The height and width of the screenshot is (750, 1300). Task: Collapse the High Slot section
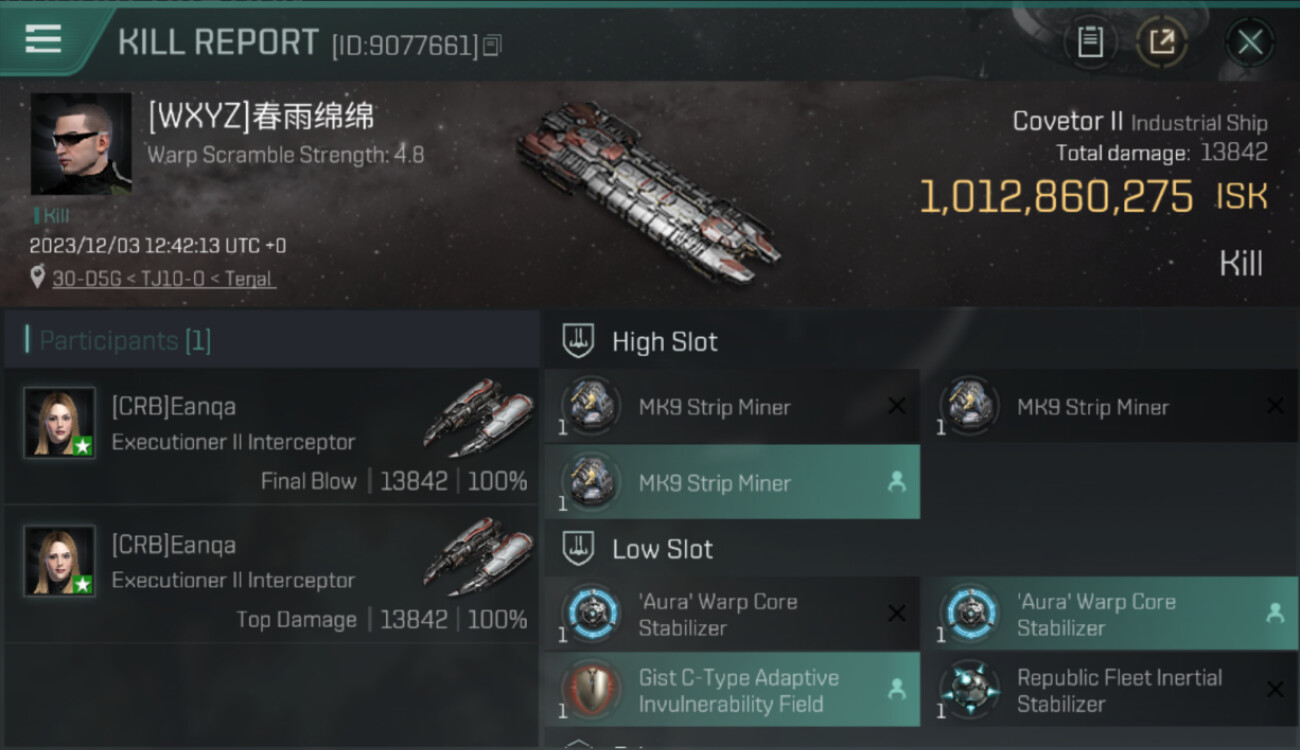921,342
